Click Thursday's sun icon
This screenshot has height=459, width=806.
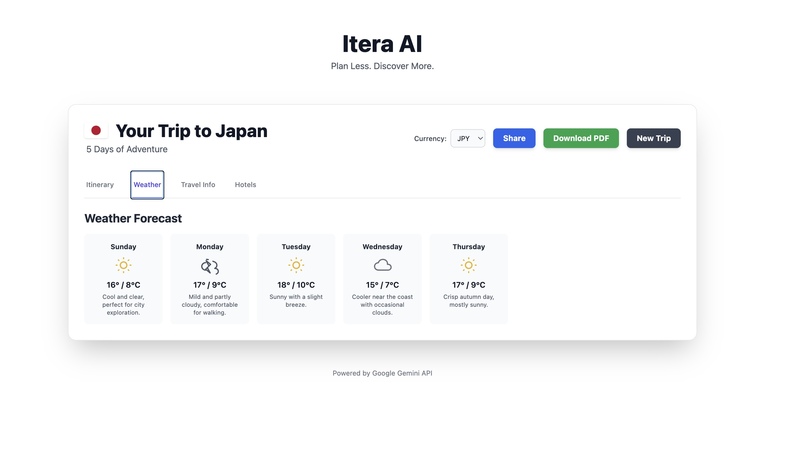(x=468, y=265)
